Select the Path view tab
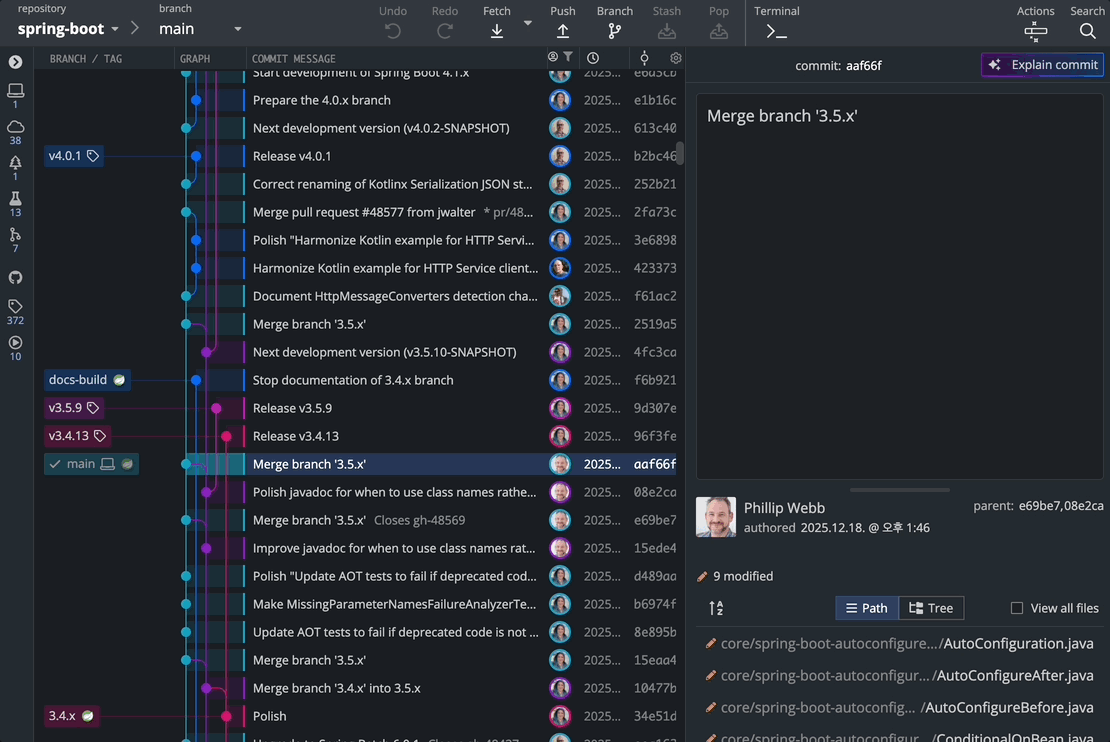 tap(866, 608)
